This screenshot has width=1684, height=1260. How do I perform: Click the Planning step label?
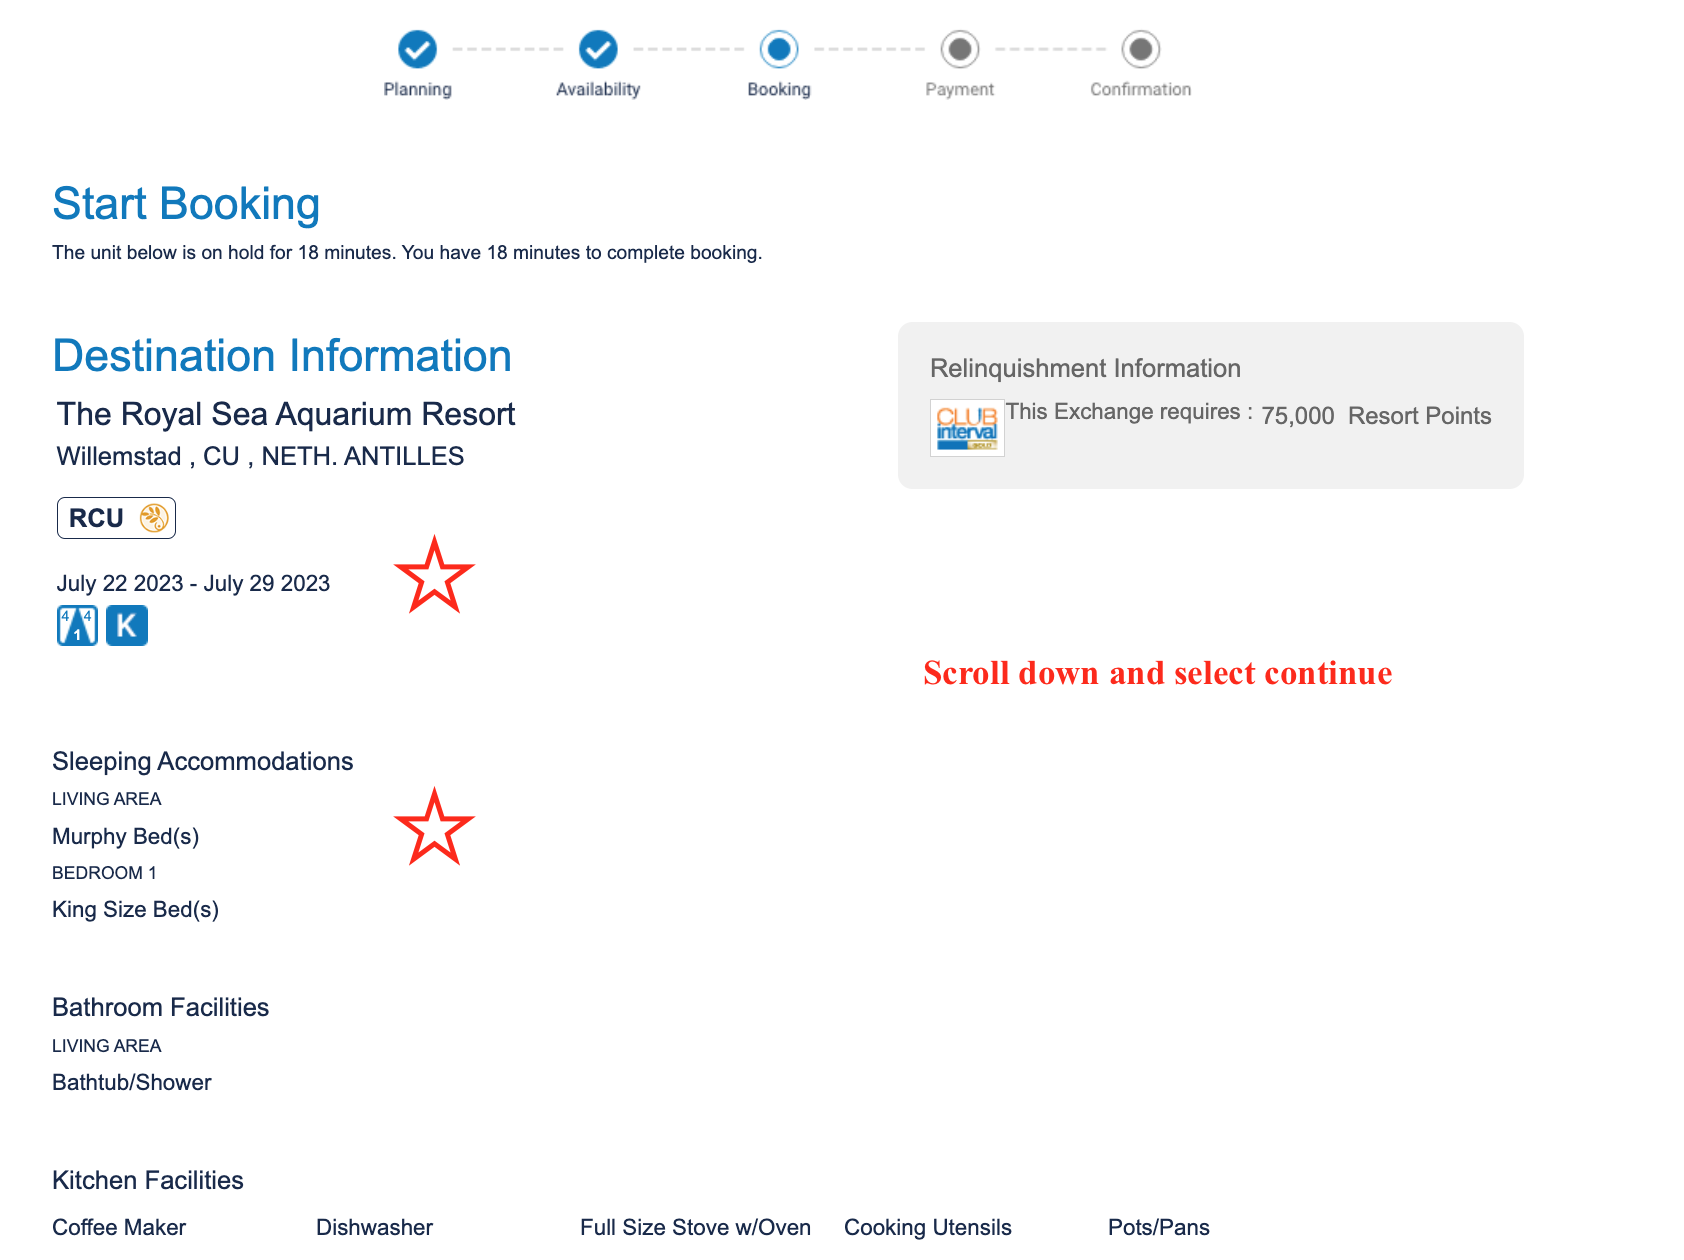point(417,89)
